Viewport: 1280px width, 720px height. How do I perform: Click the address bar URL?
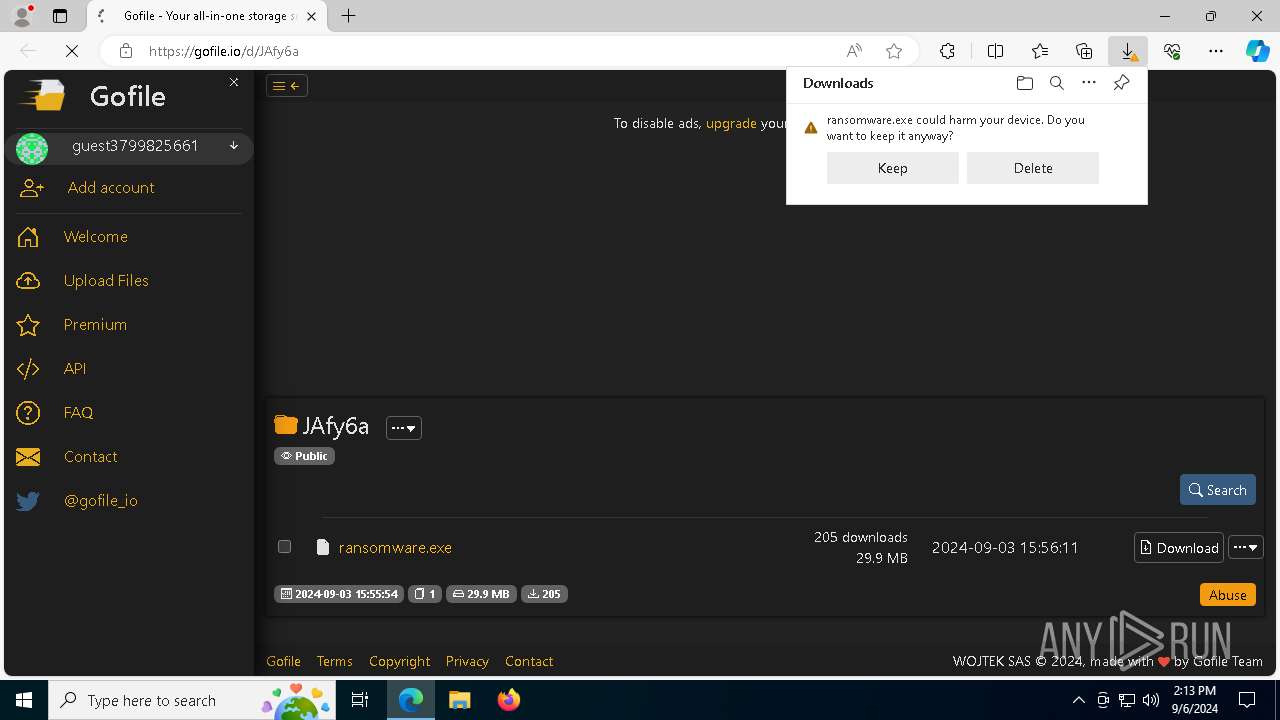pyautogui.click(x=224, y=51)
